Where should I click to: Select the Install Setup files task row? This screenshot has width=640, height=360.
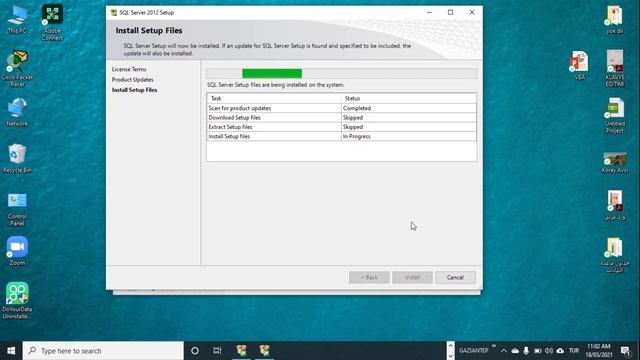tap(342, 136)
